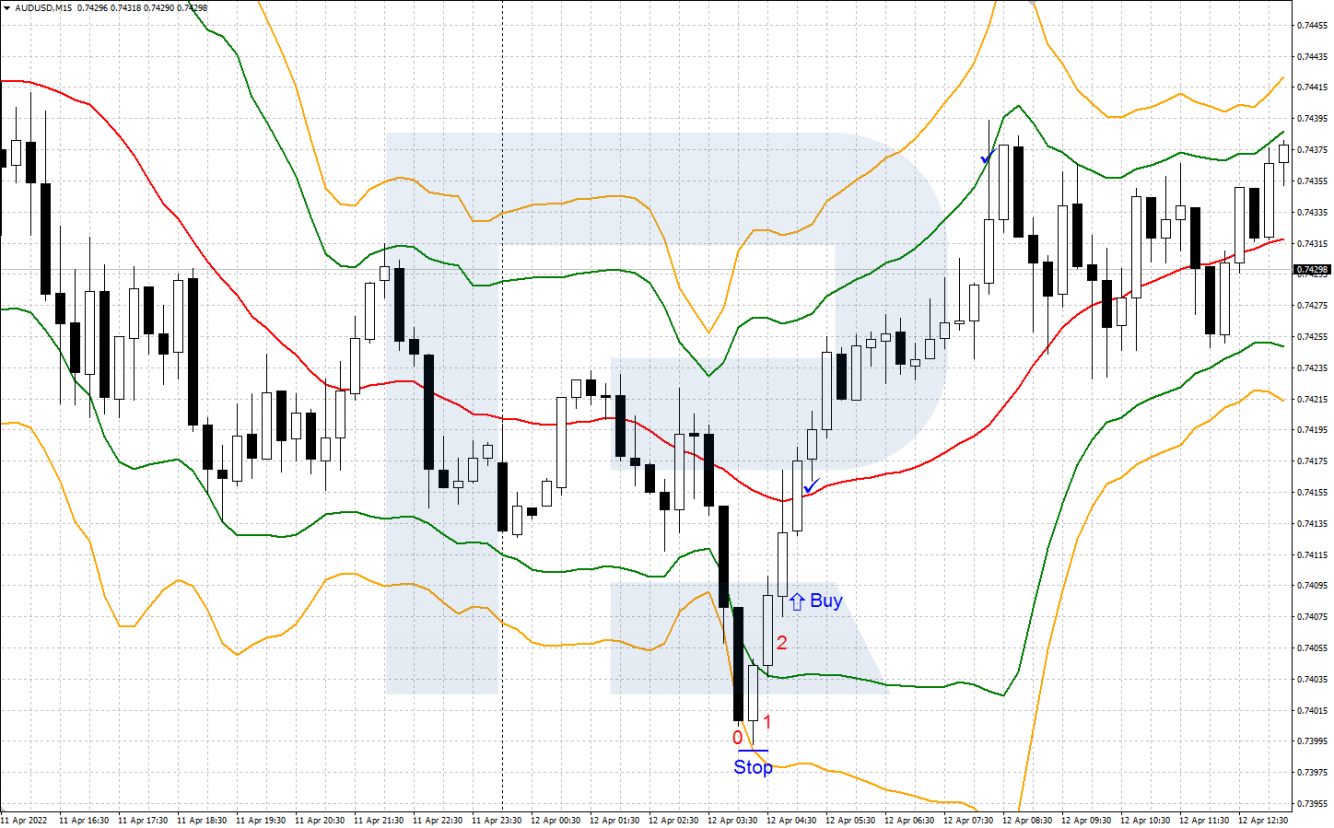Click the 0.74115 price axis label
The image size is (1334, 828).
pos(1311,554)
